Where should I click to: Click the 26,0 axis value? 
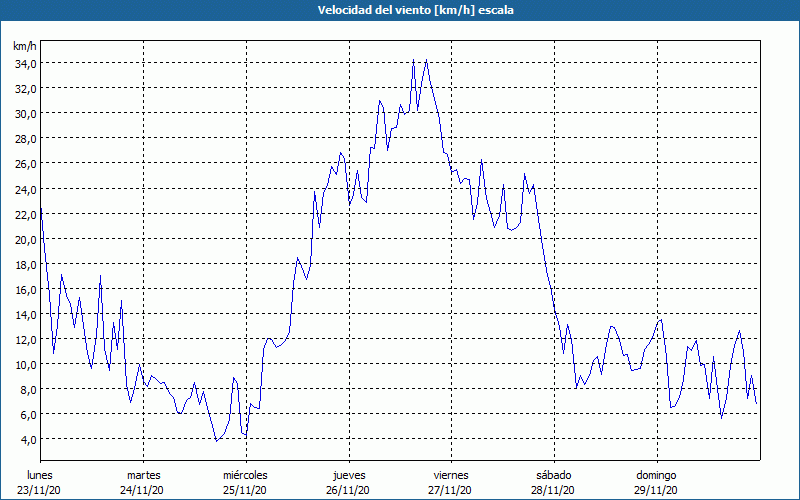pyautogui.click(x=26, y=164)
